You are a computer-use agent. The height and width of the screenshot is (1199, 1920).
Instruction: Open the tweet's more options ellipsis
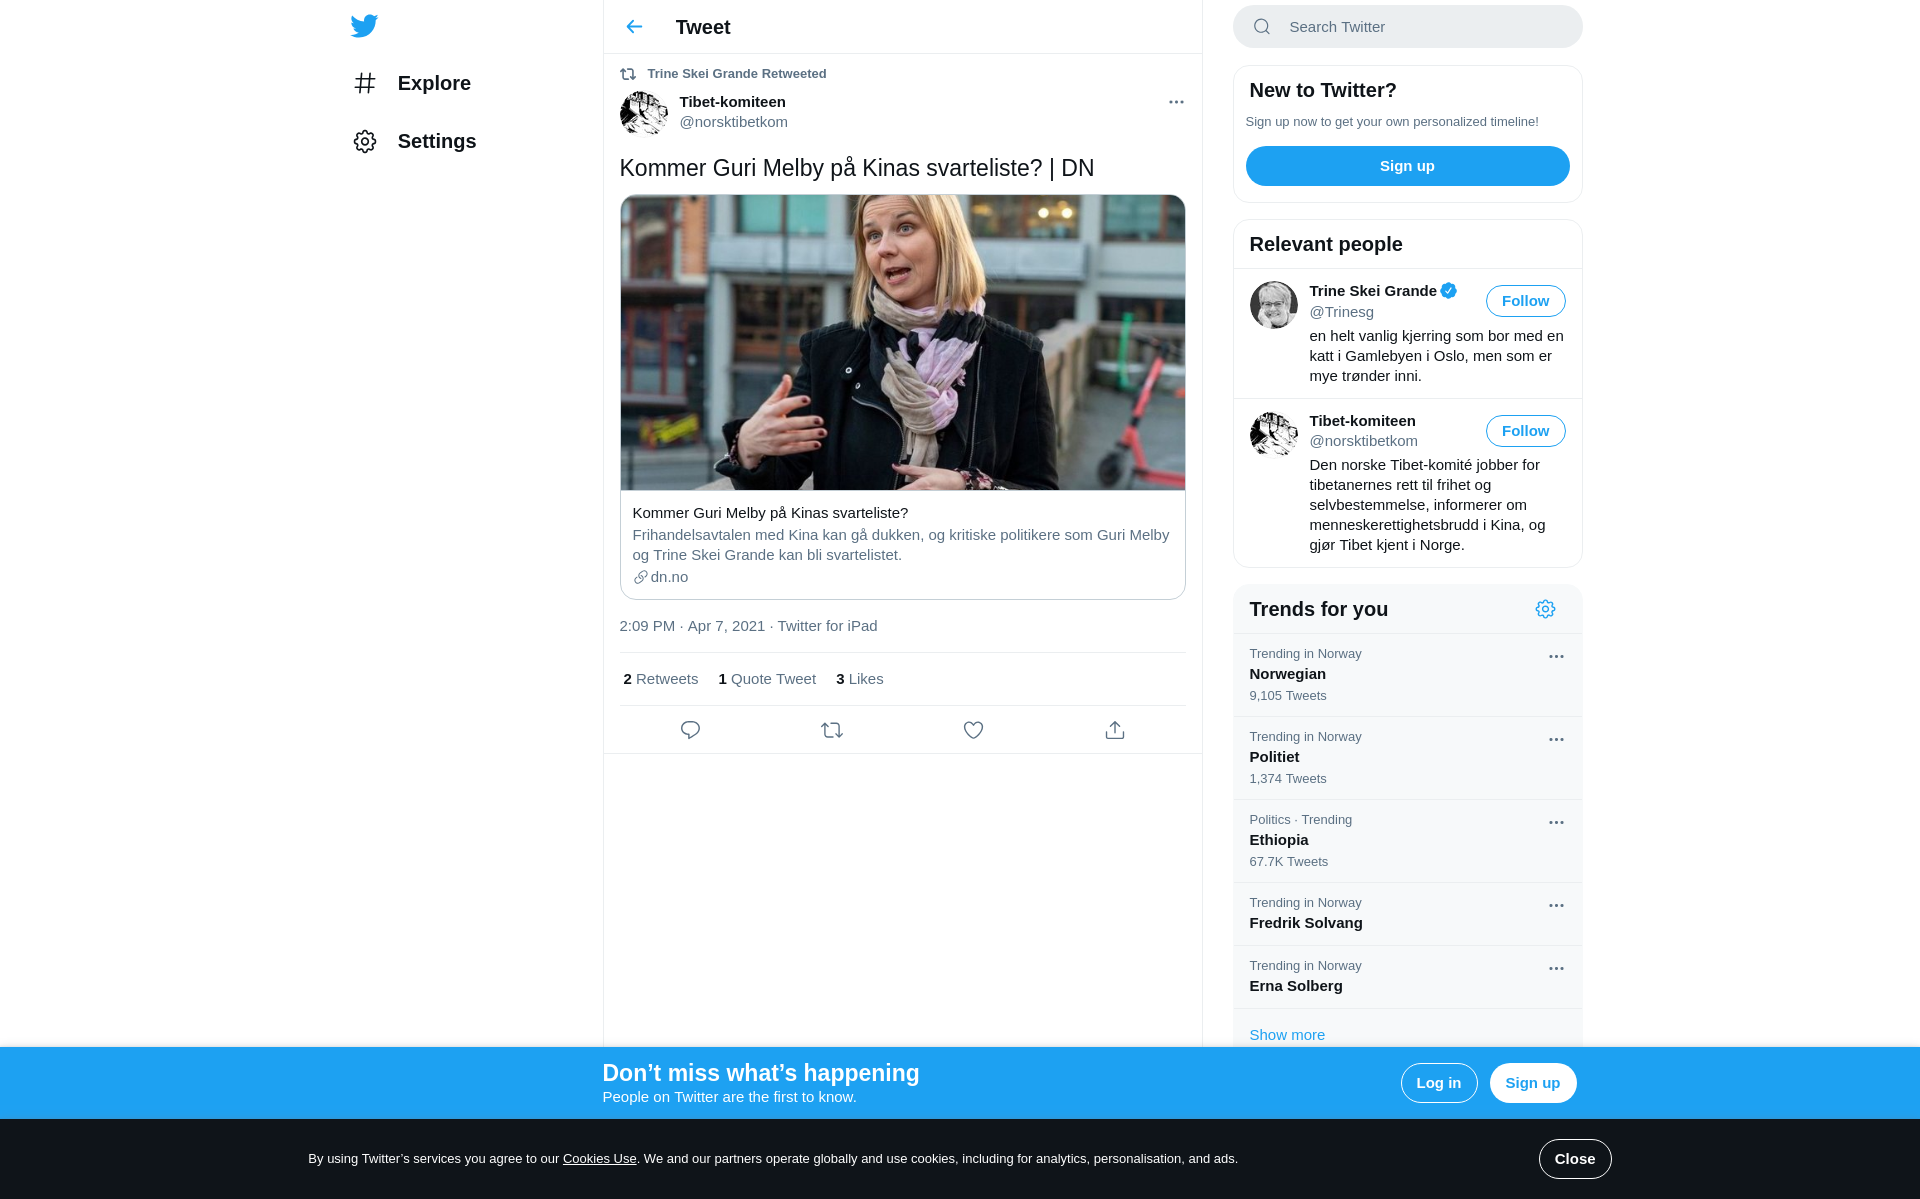pos(1176,102)
